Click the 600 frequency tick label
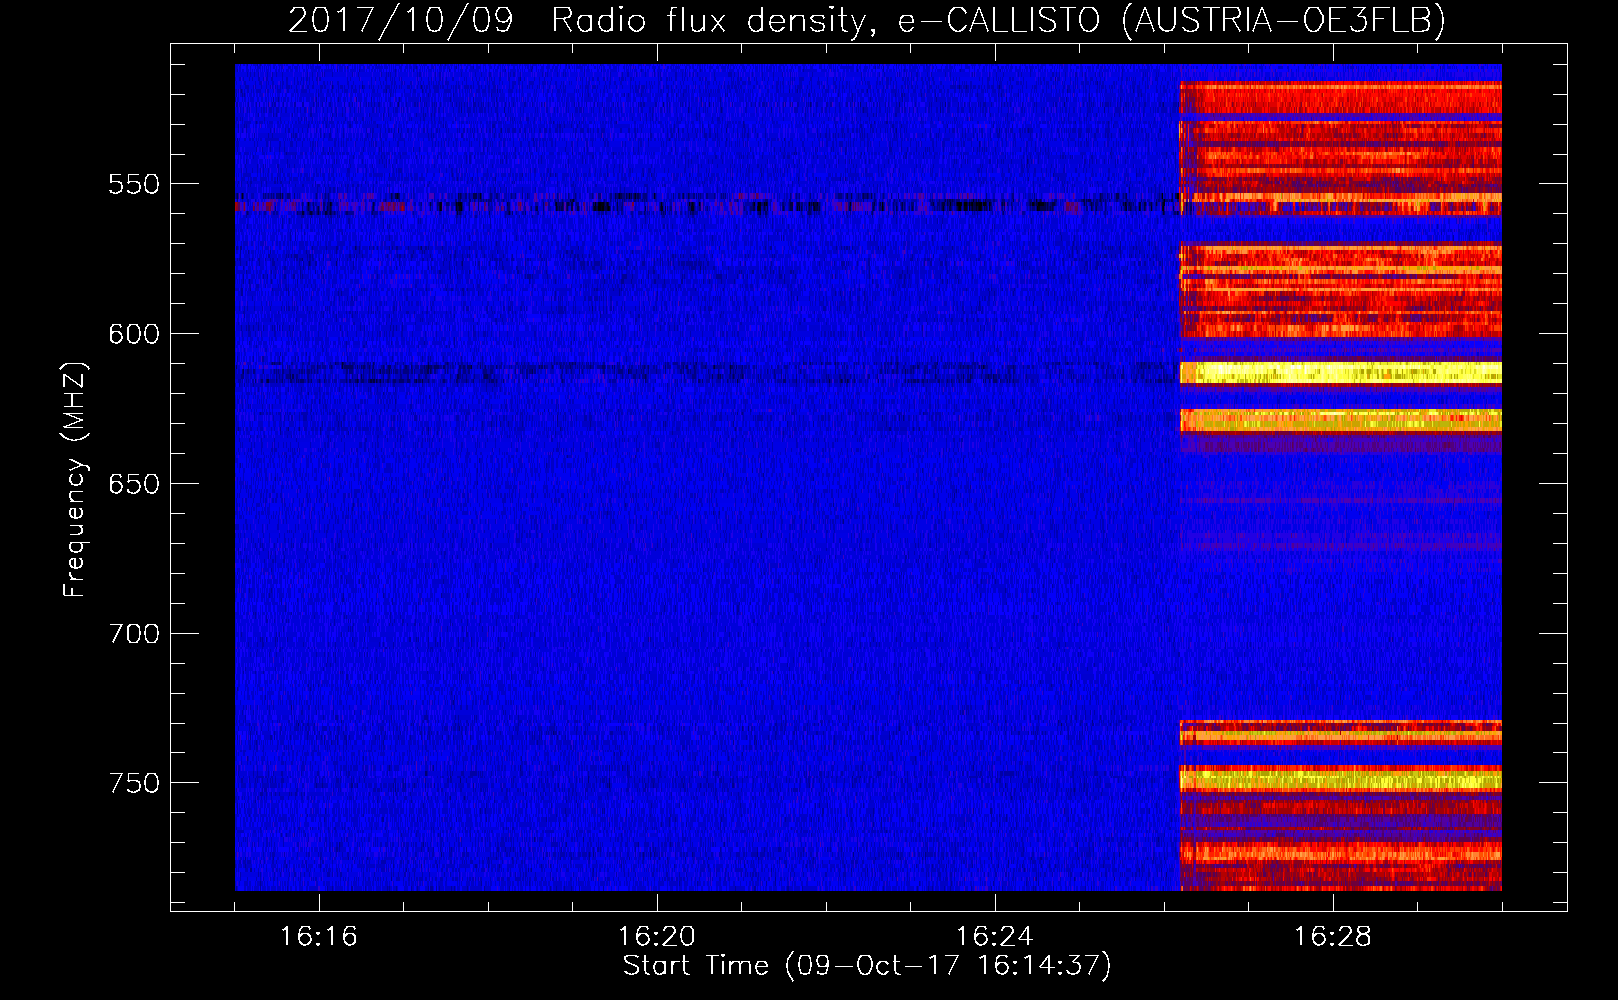Screen dimensions: 1618x1000 tap(134, 334)
